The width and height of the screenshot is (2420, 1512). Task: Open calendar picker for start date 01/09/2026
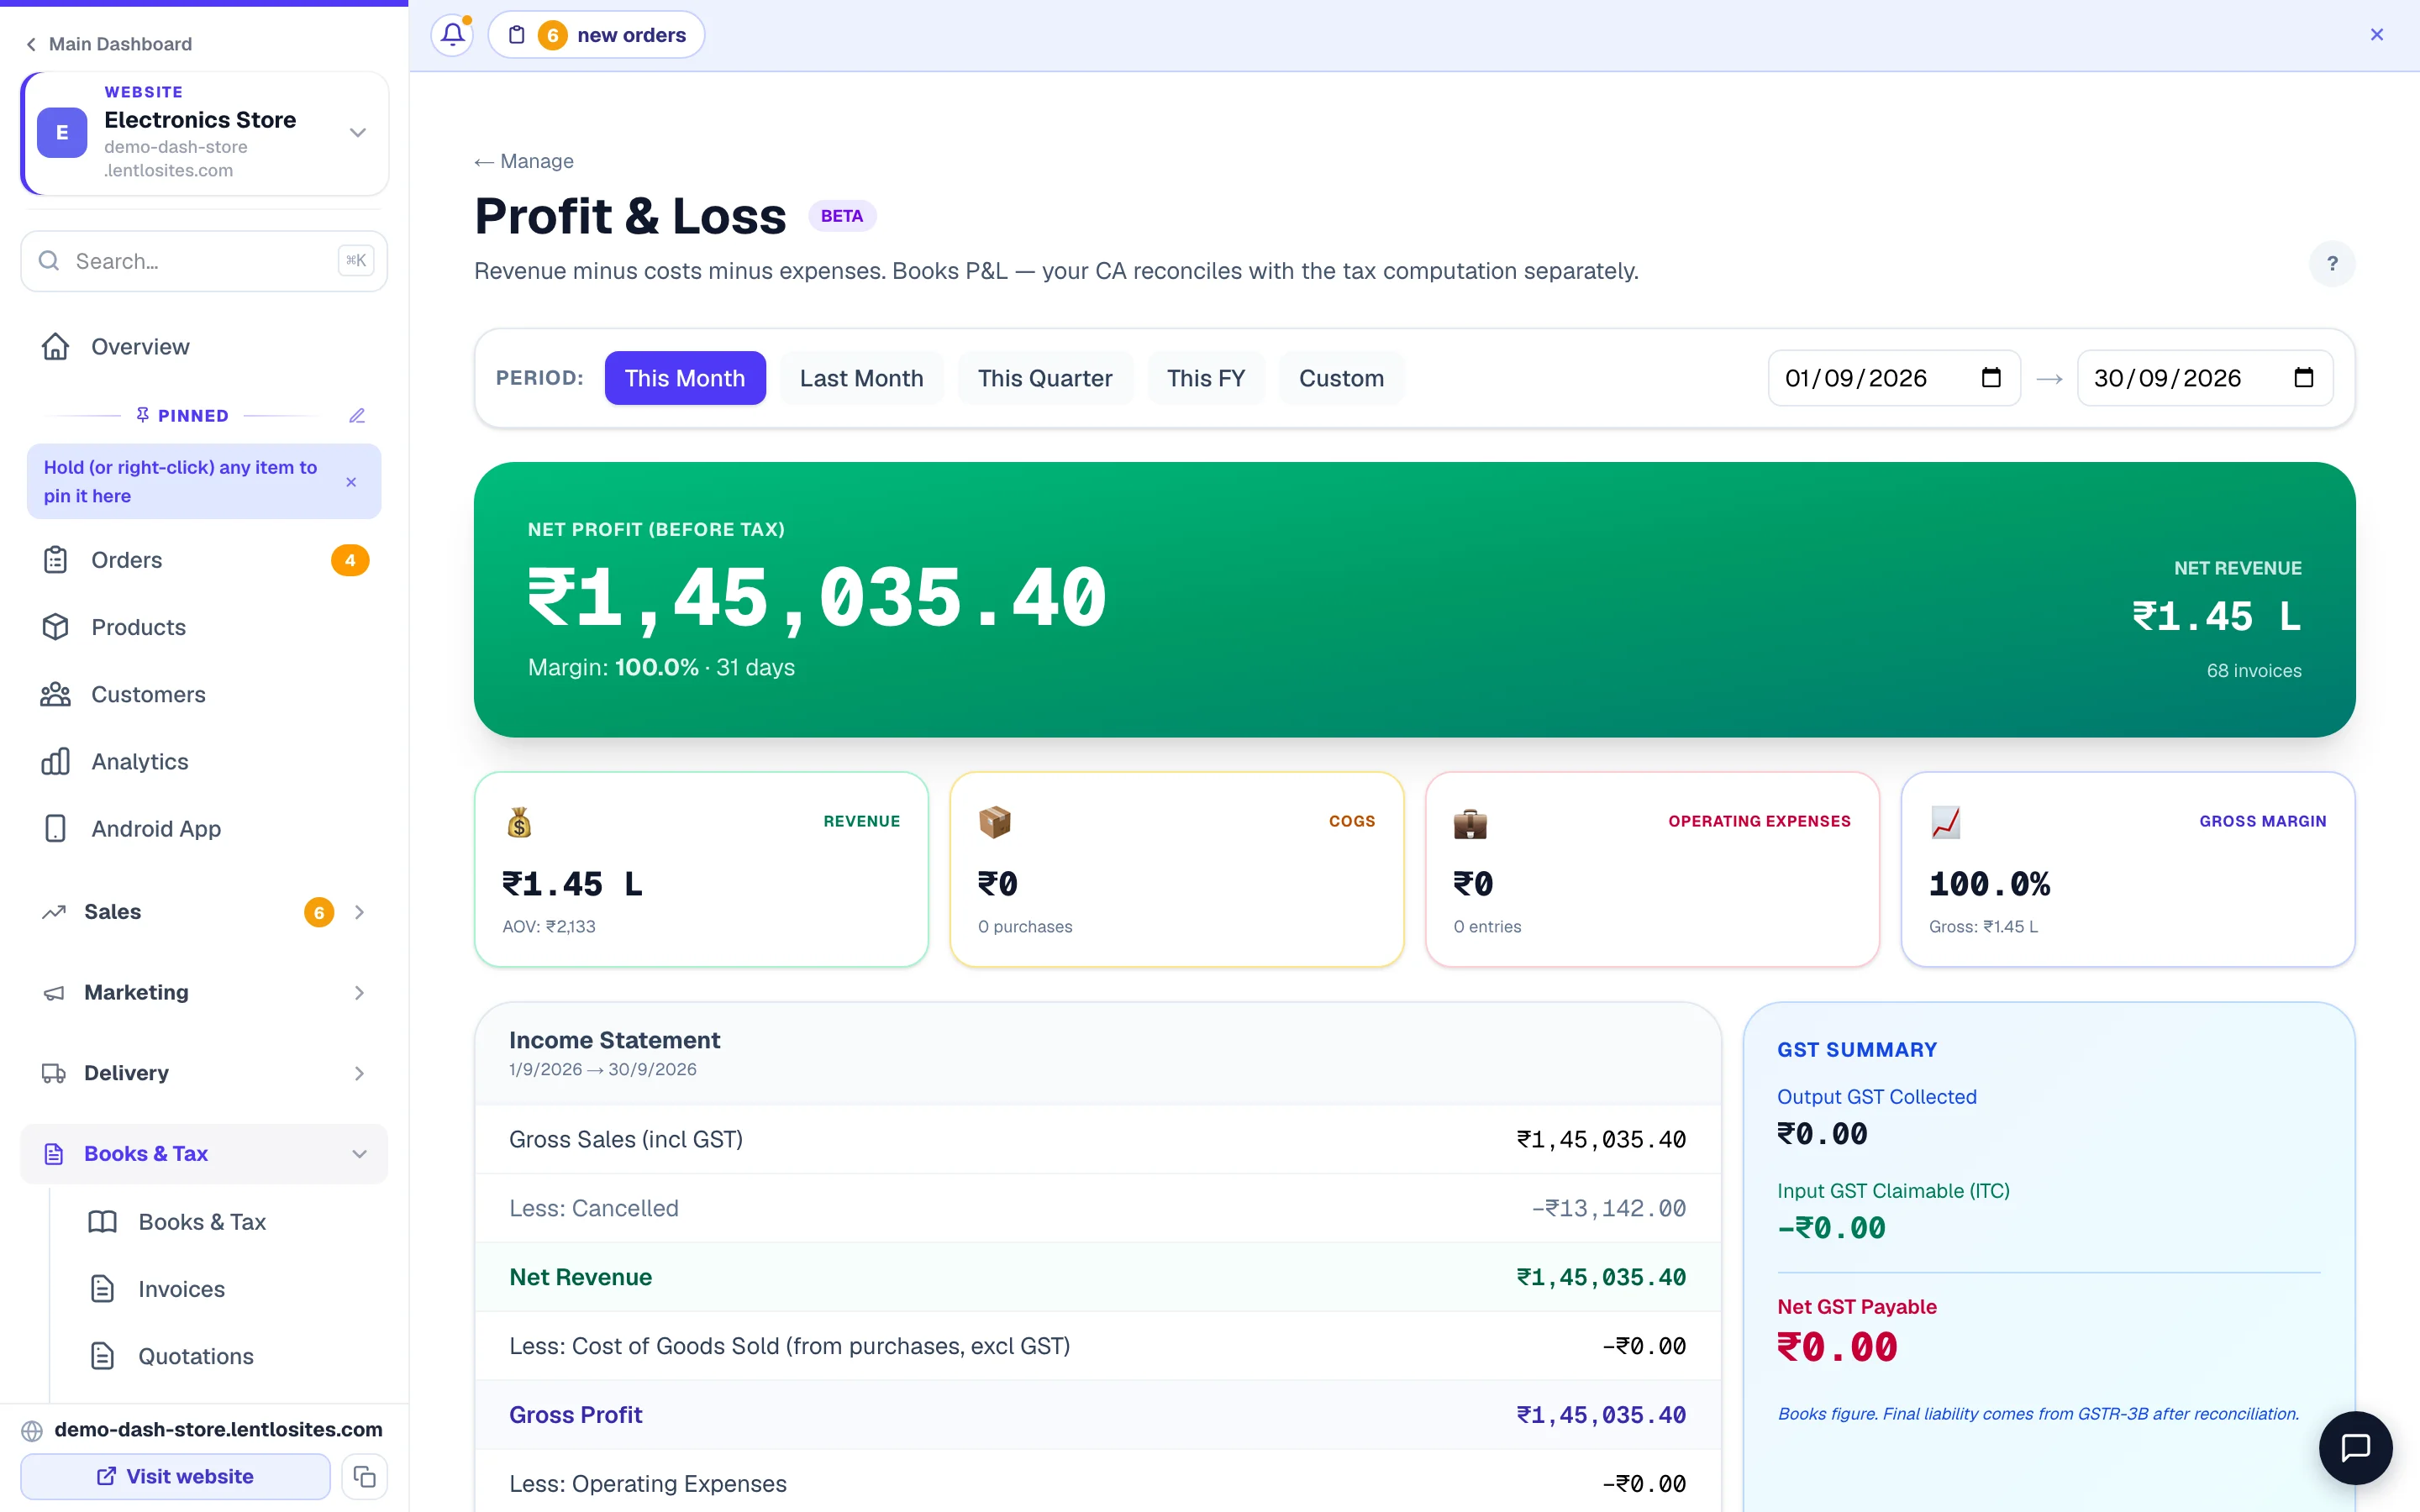[1991, 378]
